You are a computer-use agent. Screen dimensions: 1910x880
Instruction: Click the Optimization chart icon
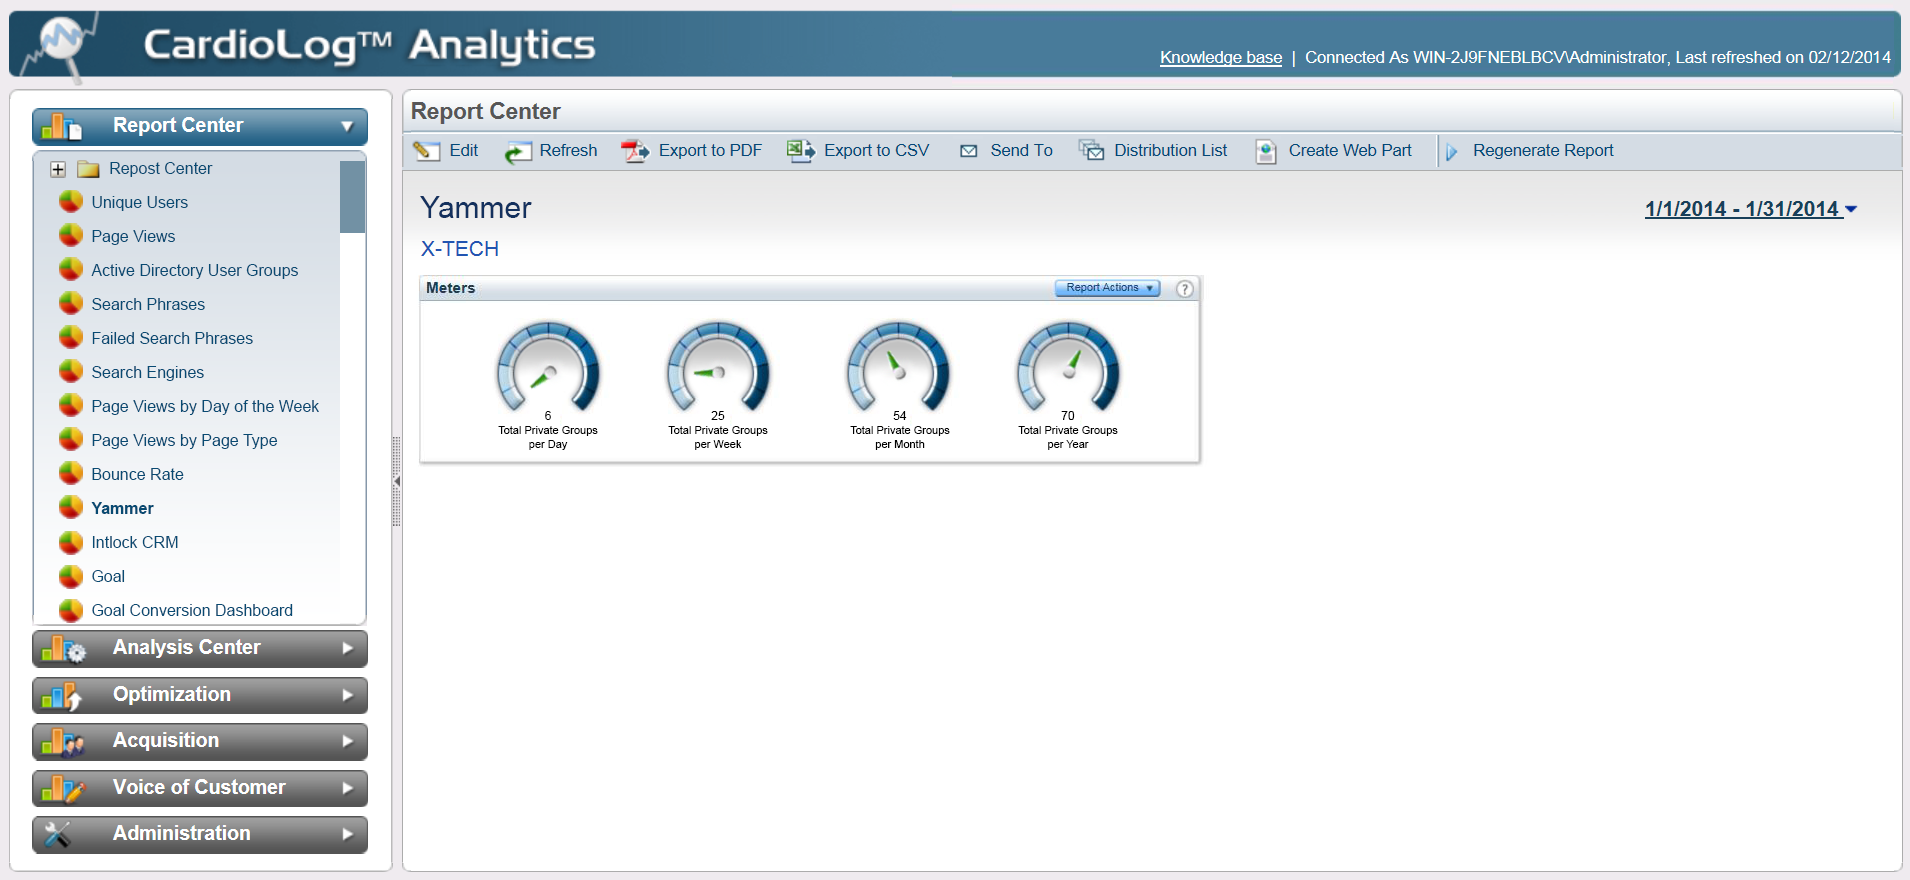tap(62, 696)
